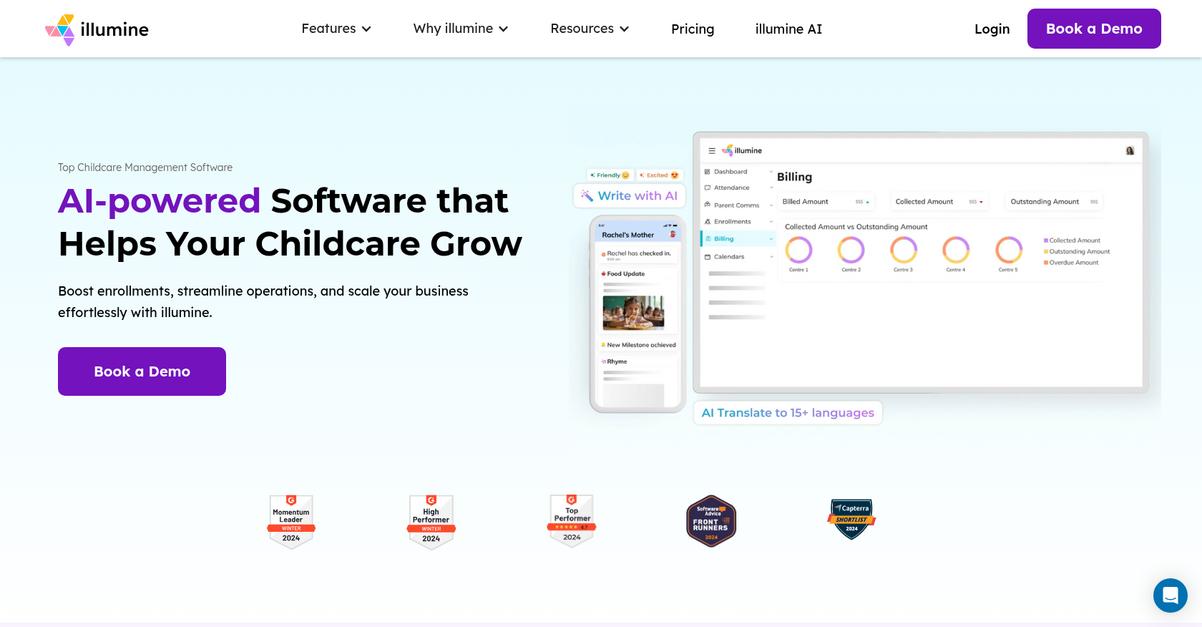Viewport: 1202px width, 627px height.
Task: Click the user avatar in the mockup header
Action: pyautogui.click(x=1130, y=151)
